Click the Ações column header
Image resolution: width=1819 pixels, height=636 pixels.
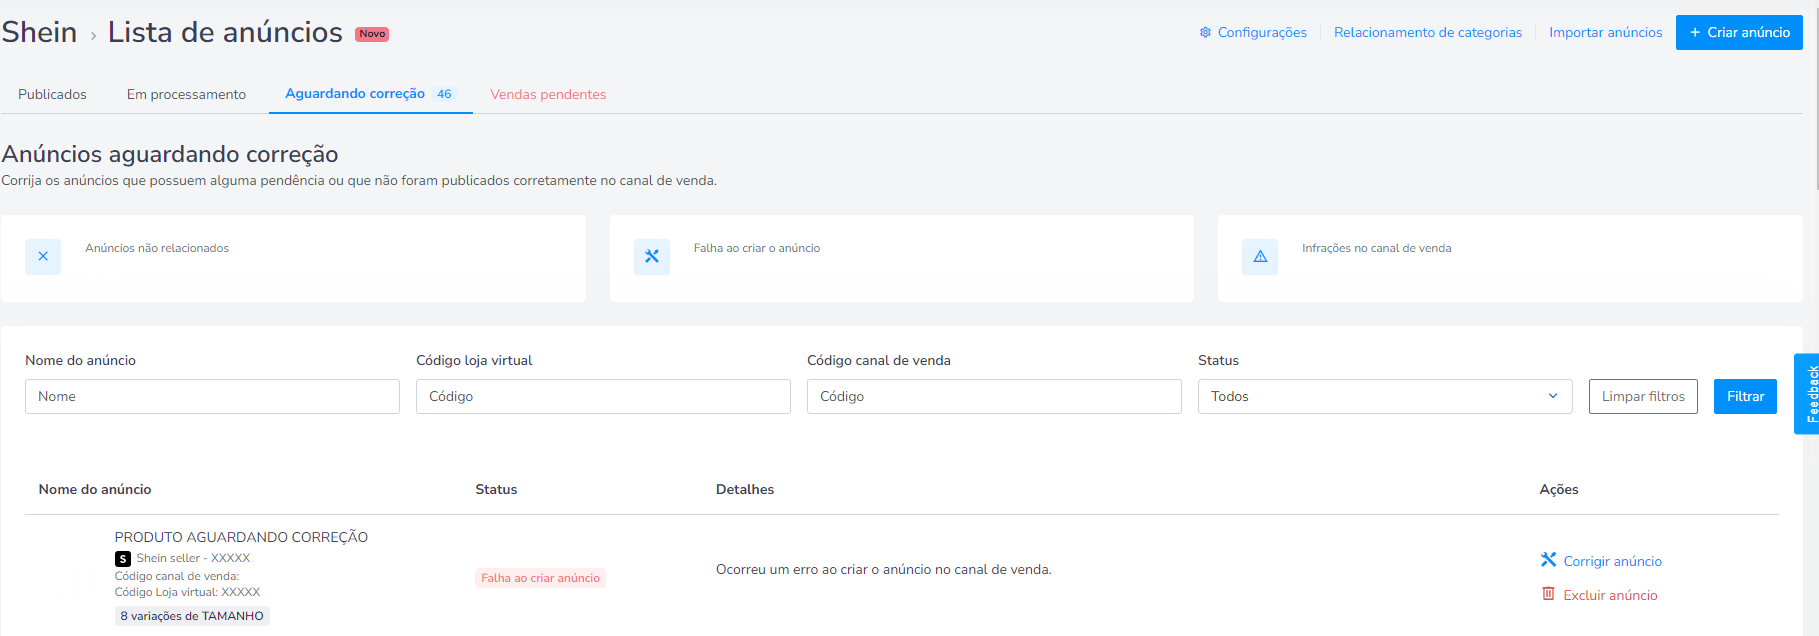(x=1559, y=490)
